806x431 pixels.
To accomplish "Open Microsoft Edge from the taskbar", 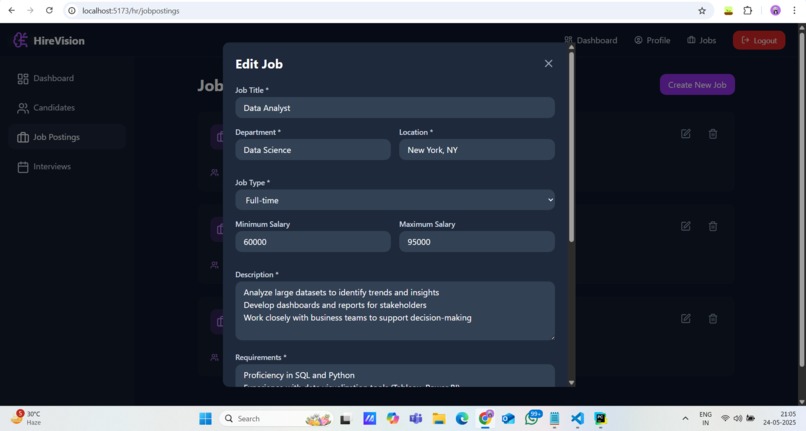I will coord(462,419).
